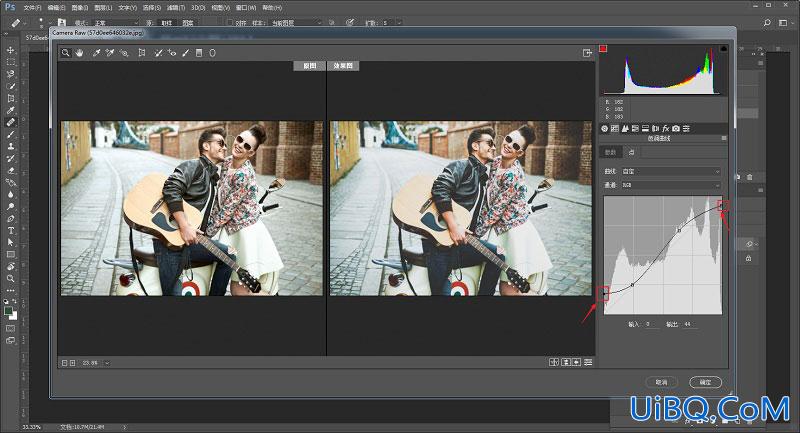The width and height of the screenshot is (800, 433).
Task: Open the 样本 sample layers dropdown
Action: 297,23
